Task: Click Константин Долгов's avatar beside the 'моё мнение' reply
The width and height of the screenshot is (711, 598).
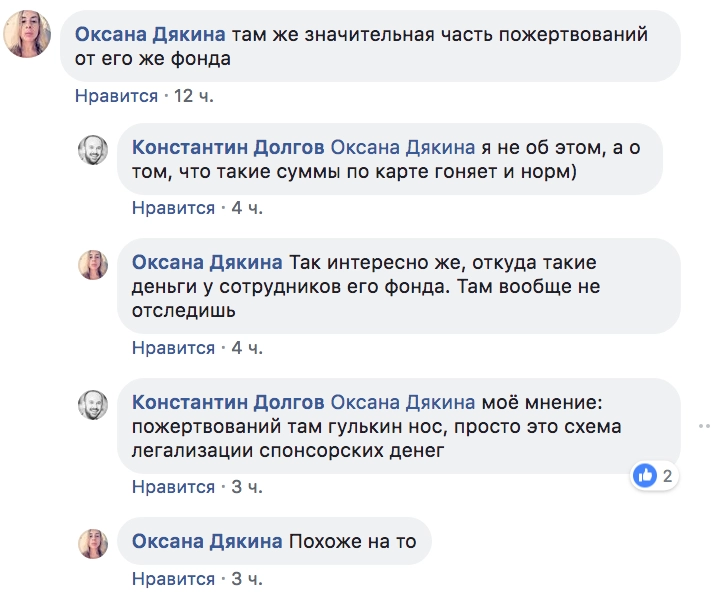Action: click(x=93, y=405)
